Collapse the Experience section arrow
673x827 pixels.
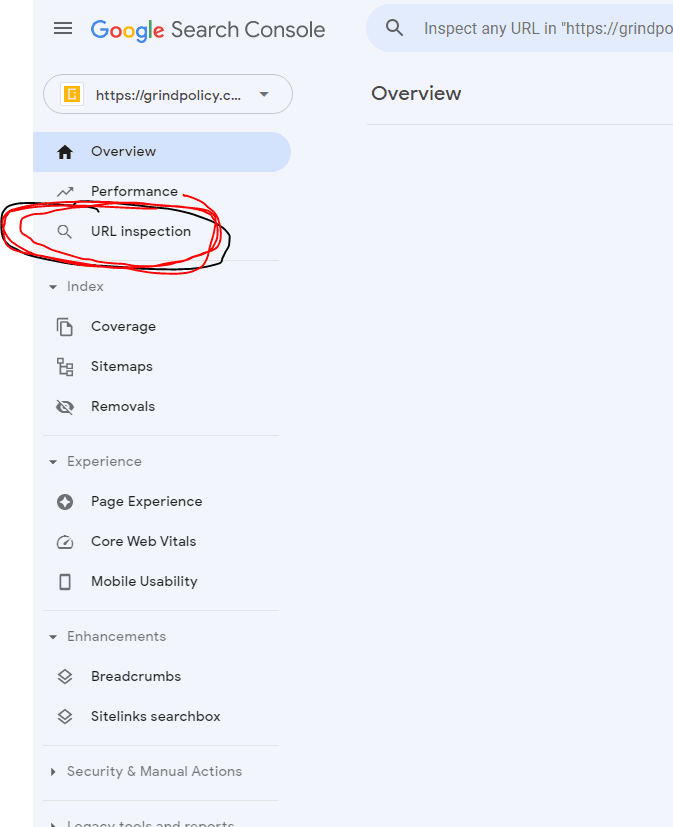pos(53,462)
